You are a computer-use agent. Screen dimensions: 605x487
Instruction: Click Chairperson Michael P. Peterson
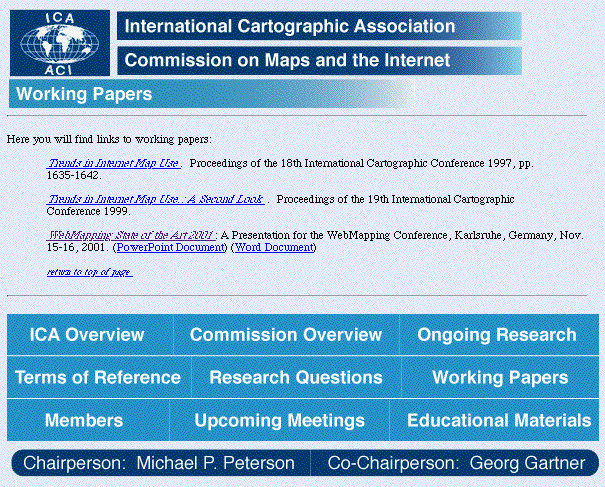pos(159,463)
